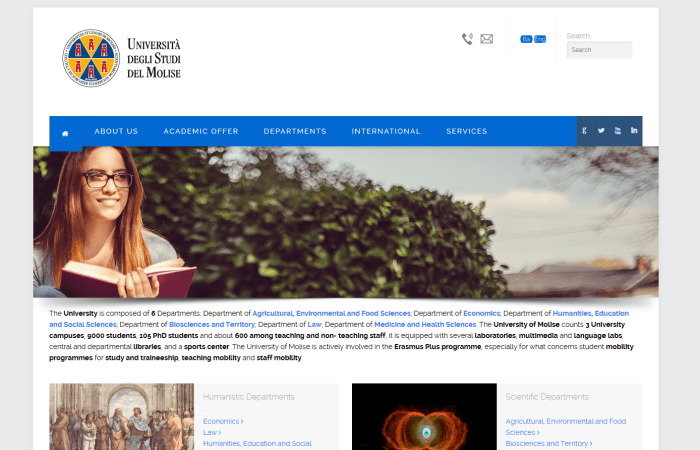700x450 pixels.
Task: Open the YouTube social icon
Action: (x=618, y=131)
